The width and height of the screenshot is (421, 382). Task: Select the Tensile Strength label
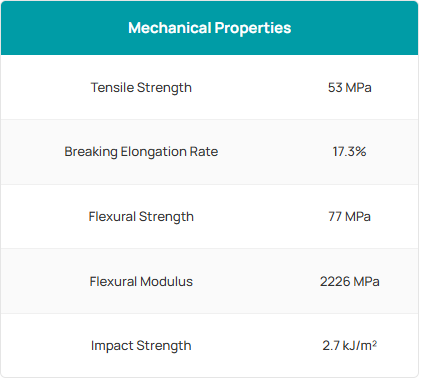click(x=141, y=88)
